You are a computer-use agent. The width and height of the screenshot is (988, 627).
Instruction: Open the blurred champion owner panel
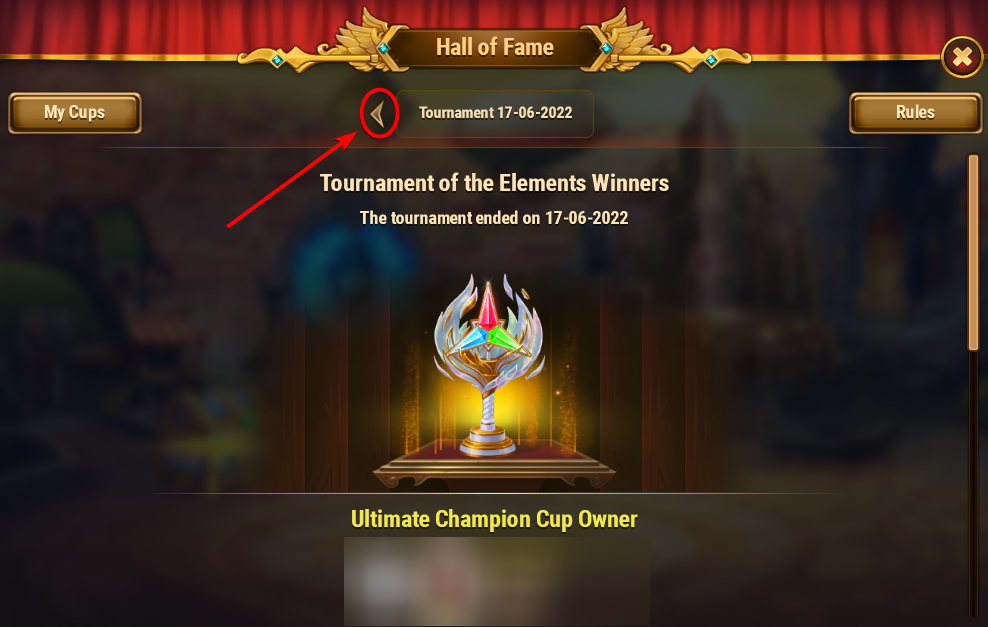tap(497, 581)
